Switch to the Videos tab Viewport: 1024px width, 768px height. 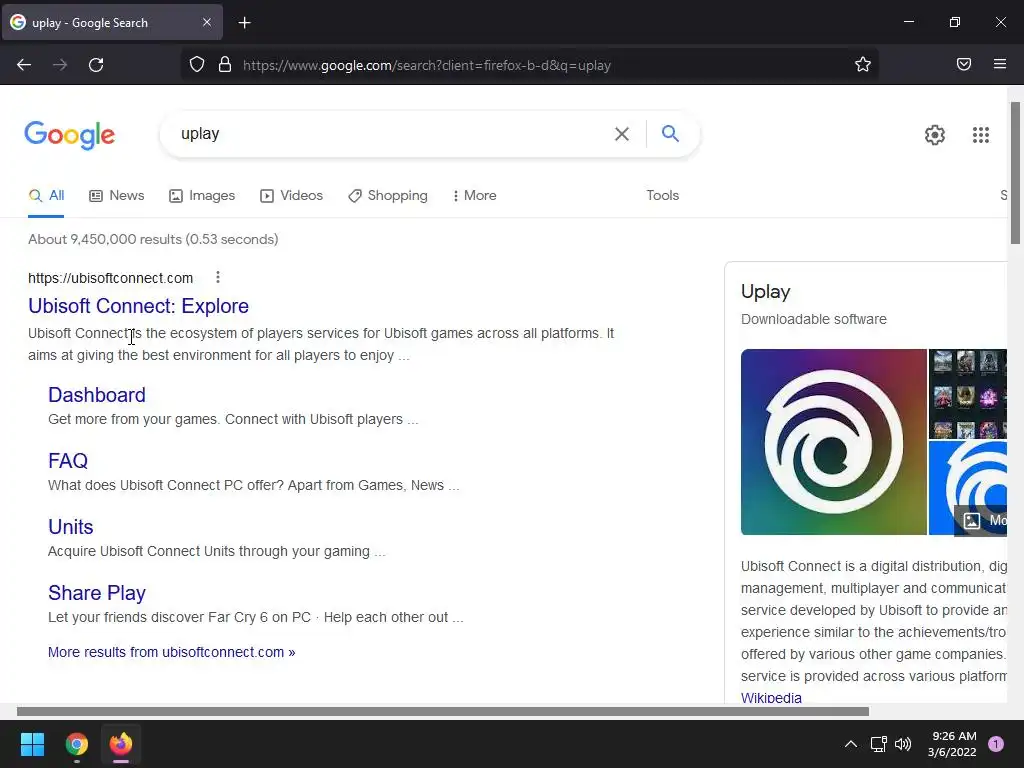(291, 195)
